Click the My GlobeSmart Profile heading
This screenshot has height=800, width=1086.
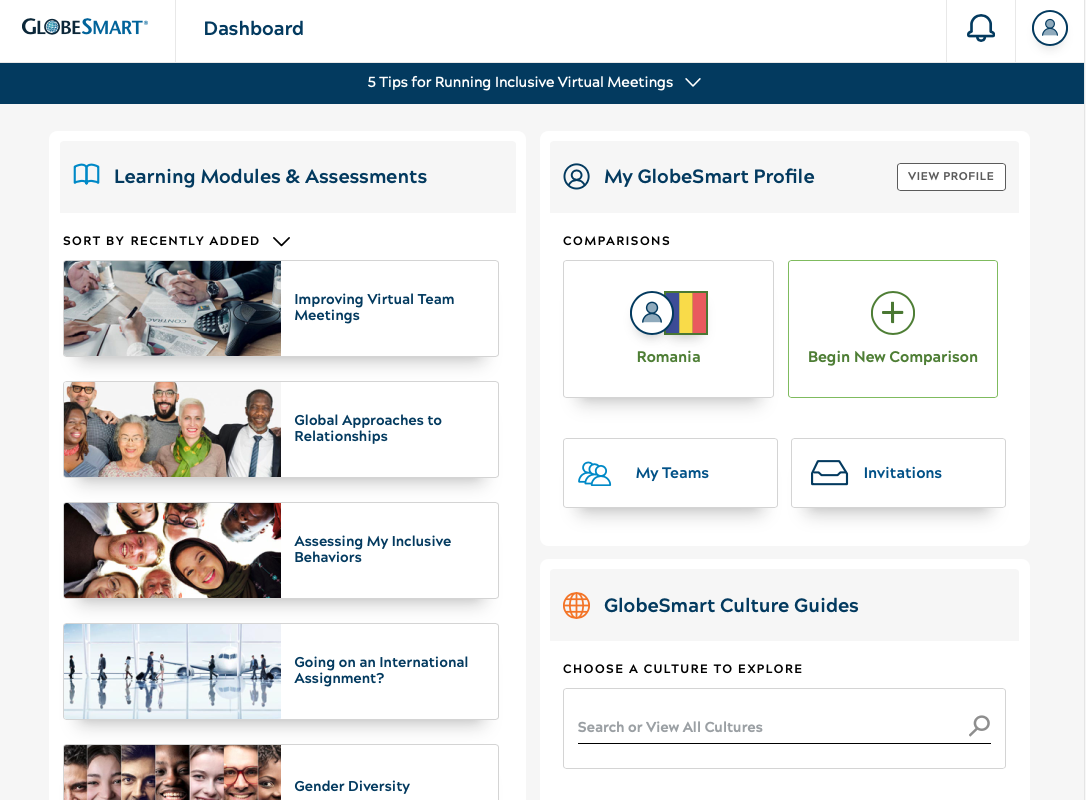point(709,177)
